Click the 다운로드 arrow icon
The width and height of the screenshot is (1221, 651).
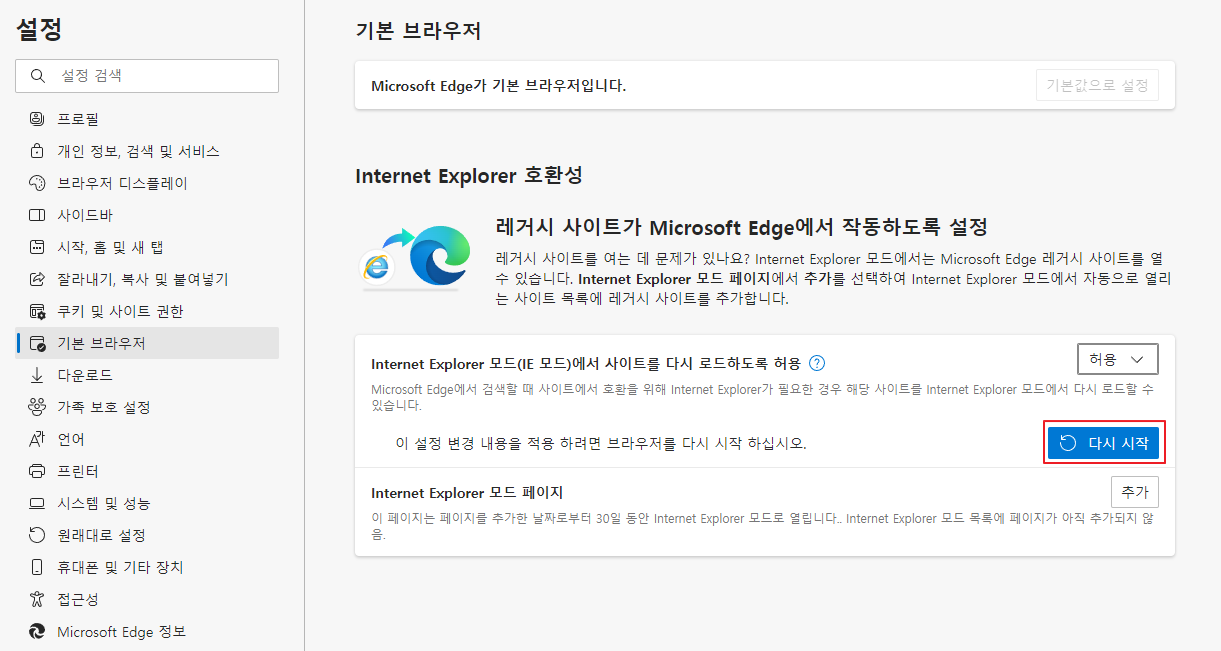(38, 375)
